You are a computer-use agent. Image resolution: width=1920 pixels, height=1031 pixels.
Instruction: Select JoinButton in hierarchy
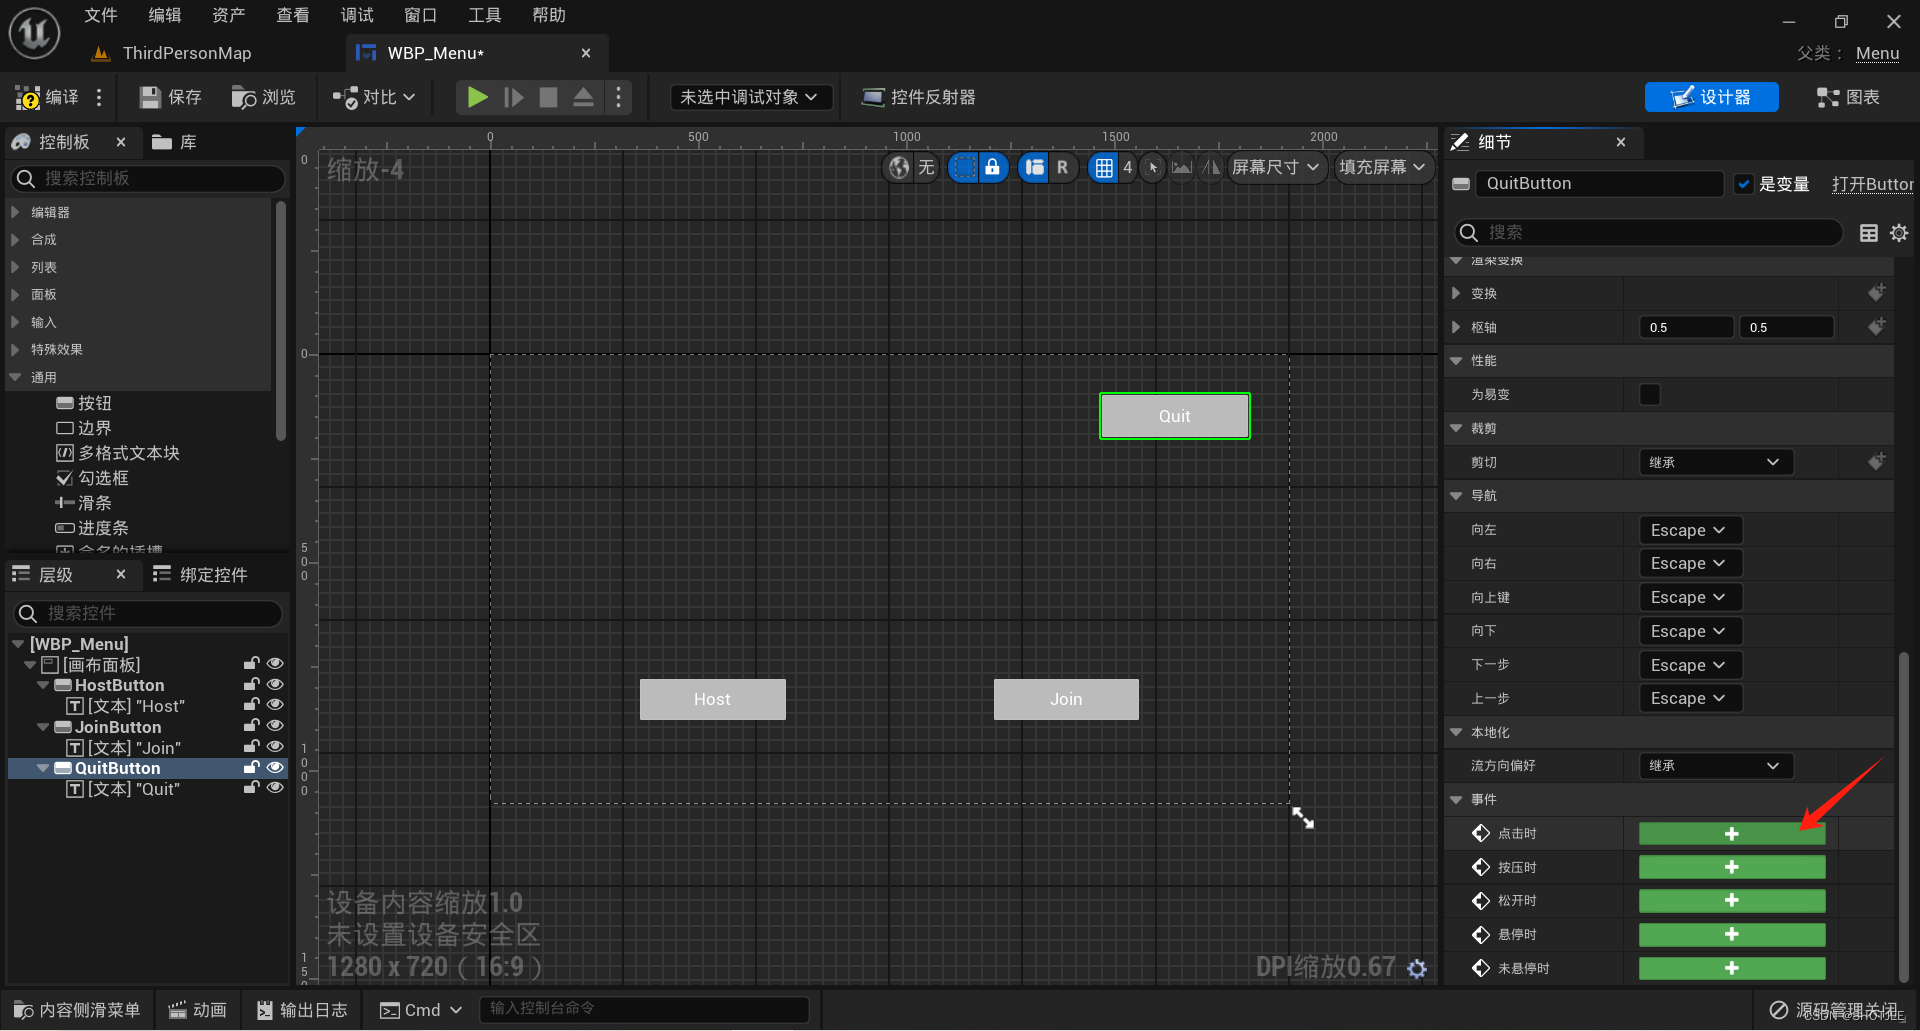(x=118, y=727)
